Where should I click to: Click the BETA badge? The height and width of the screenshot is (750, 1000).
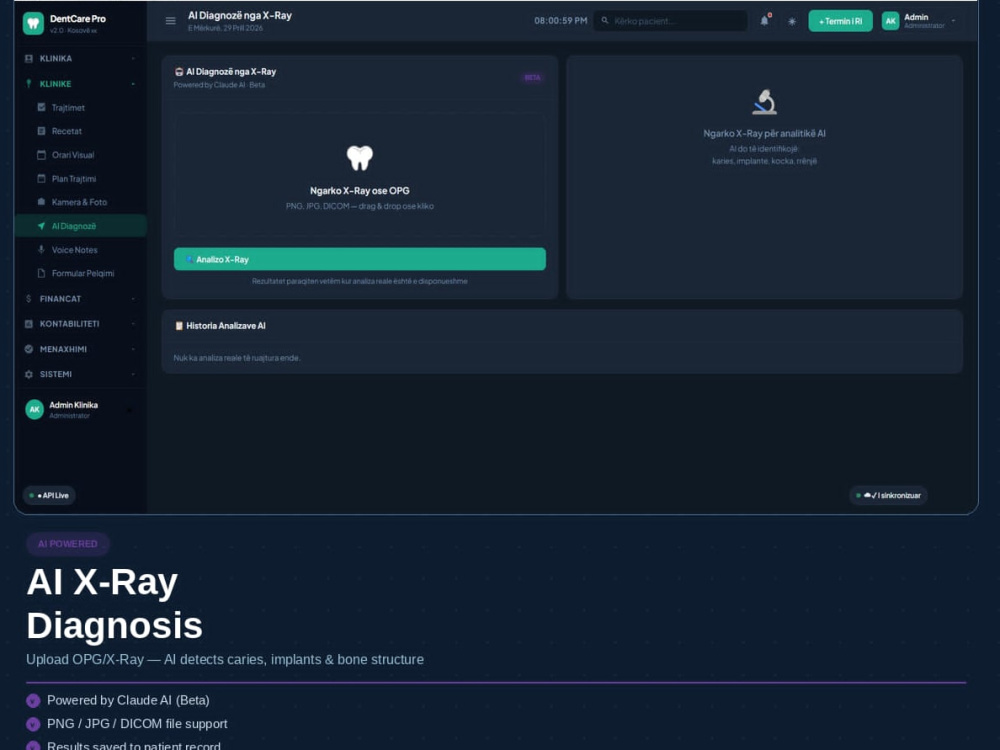pyautogui.click(x=533, y=78)
